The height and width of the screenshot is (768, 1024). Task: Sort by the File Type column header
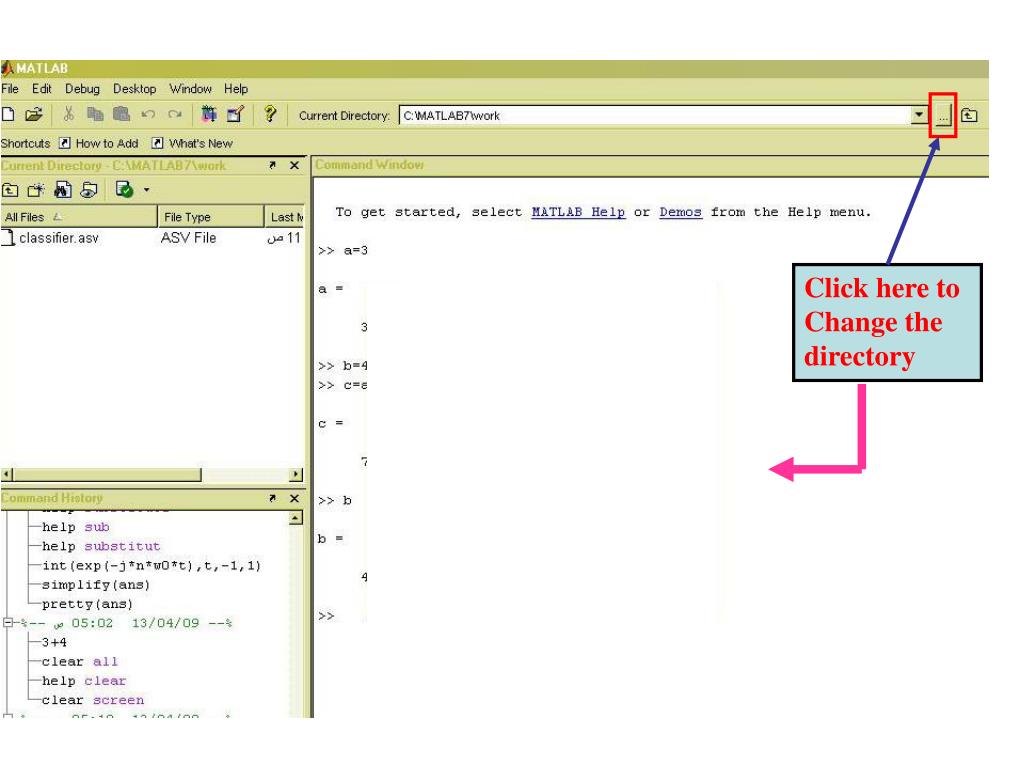click(211, 217)
